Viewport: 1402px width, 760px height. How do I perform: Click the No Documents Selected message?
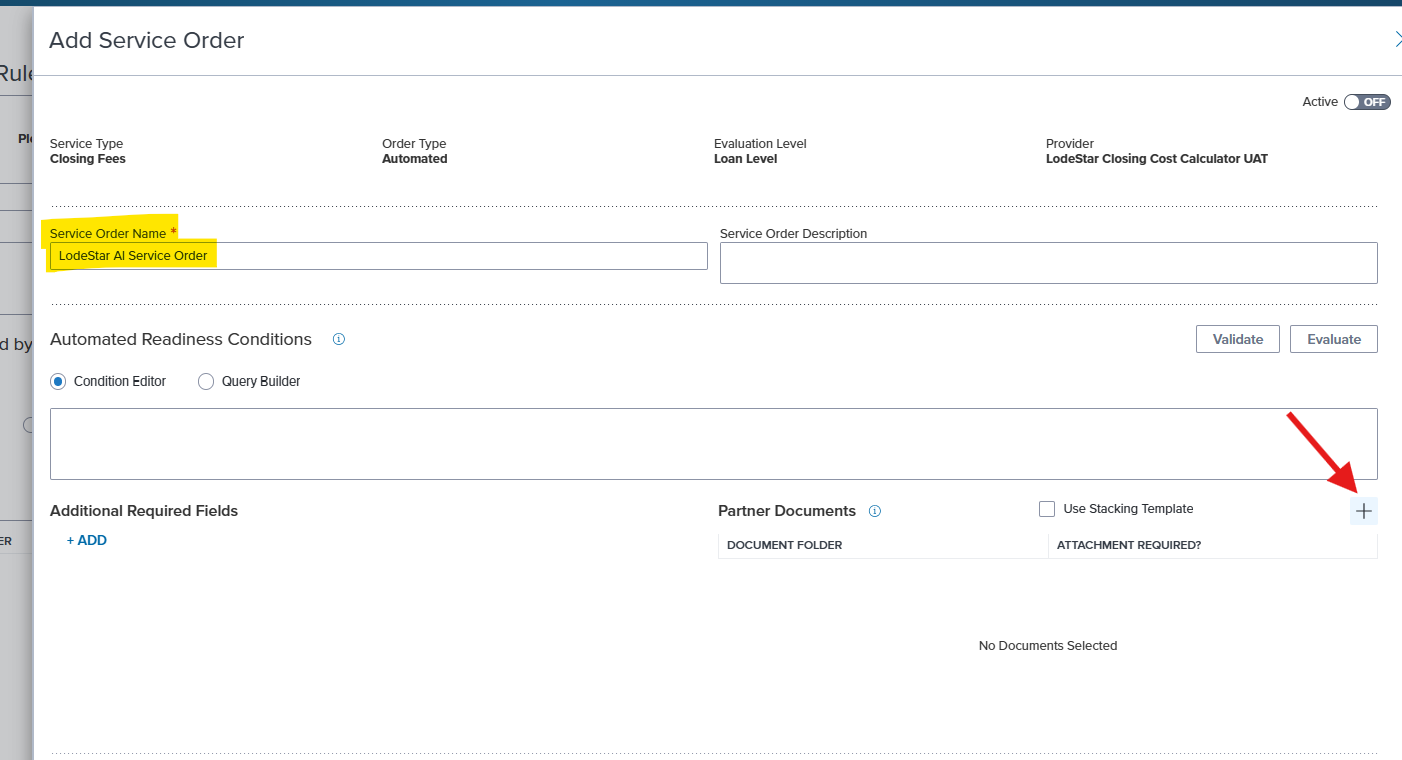(x=1048, y=646)
